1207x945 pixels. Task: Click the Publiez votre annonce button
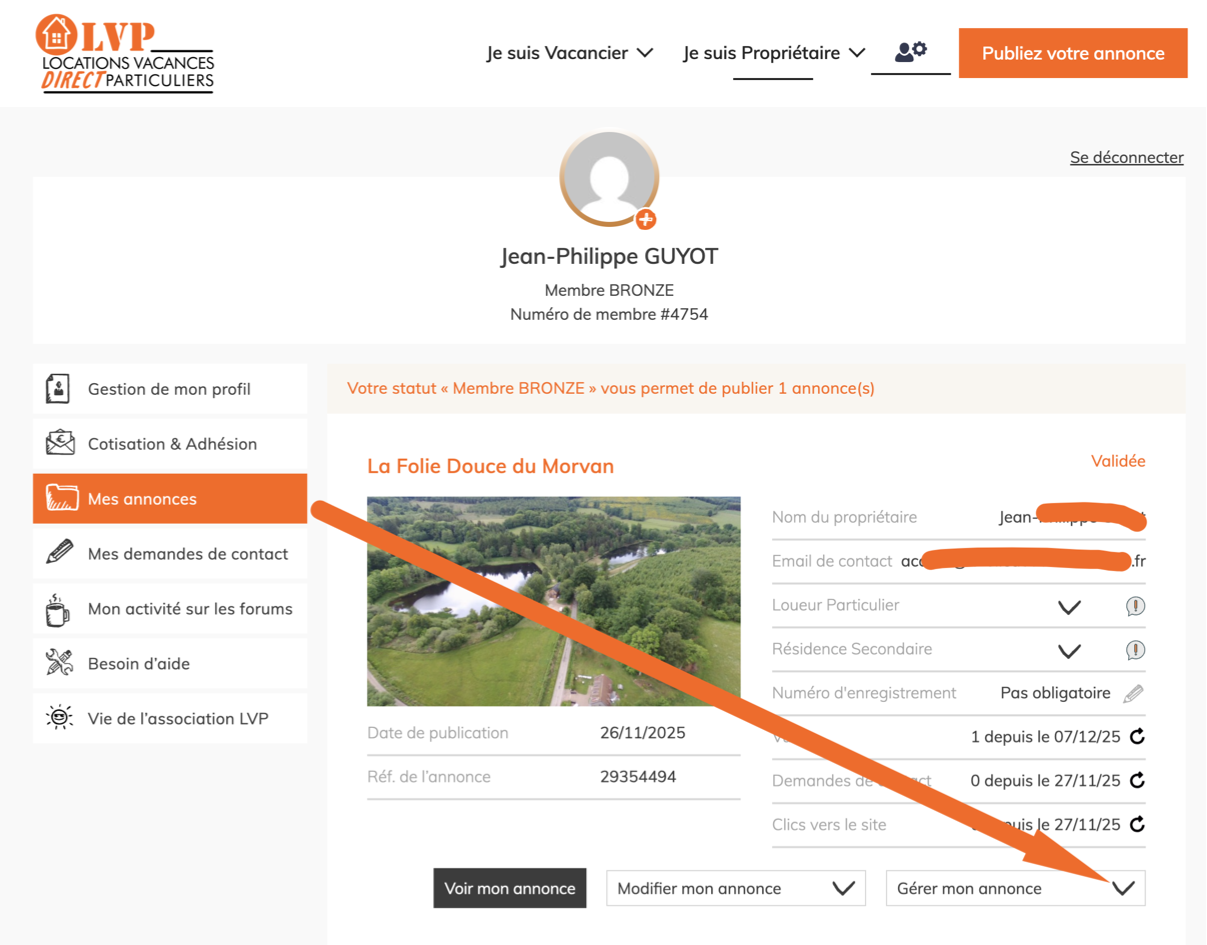pos(1073,53)
